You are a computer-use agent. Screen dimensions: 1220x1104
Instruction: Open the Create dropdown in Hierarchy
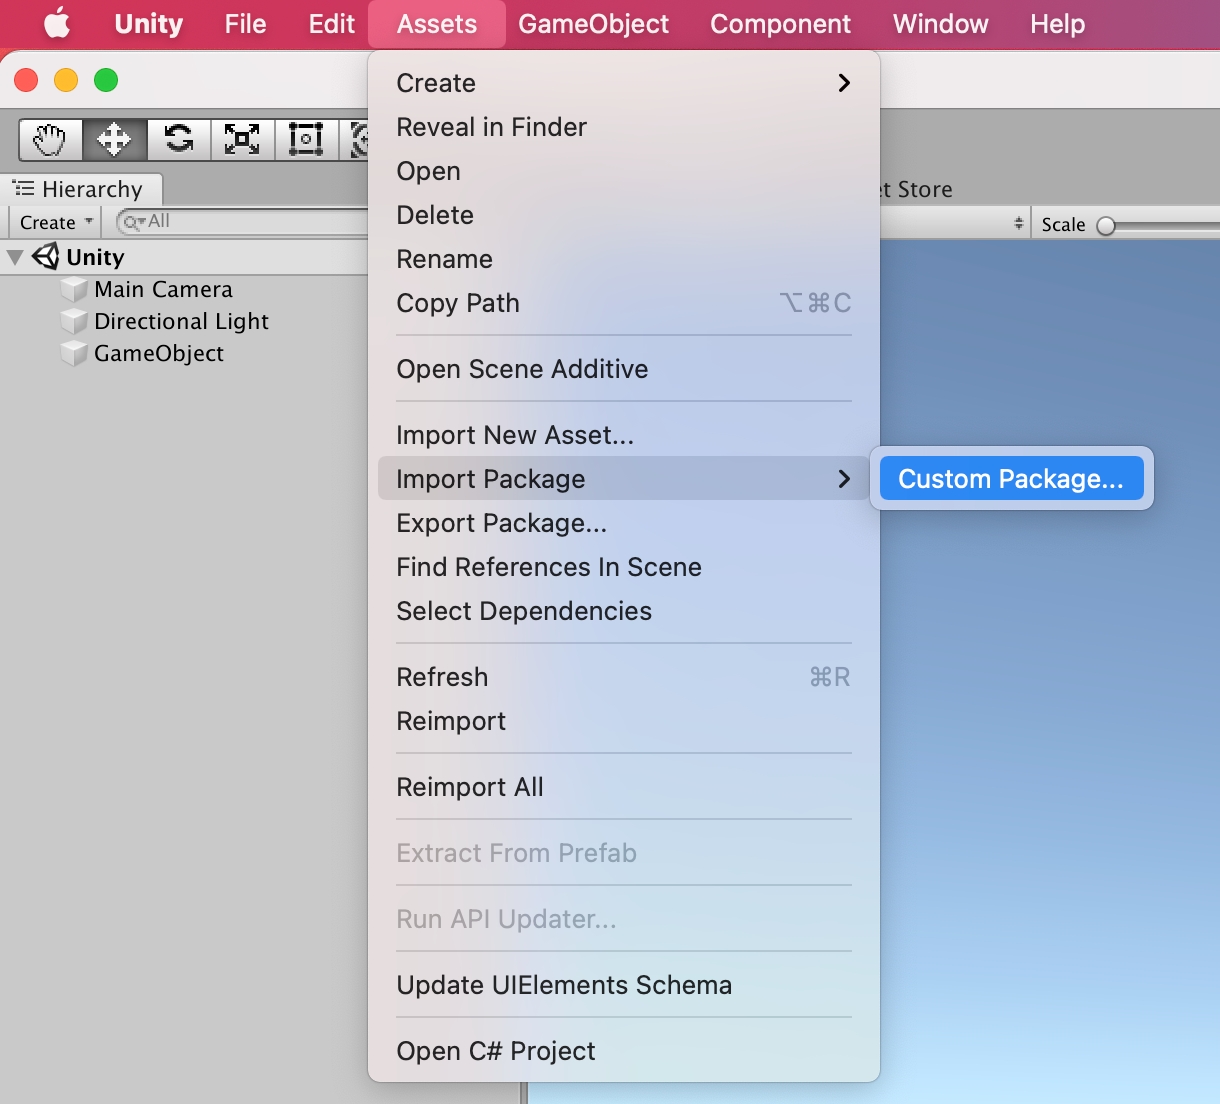coord(56,222)
